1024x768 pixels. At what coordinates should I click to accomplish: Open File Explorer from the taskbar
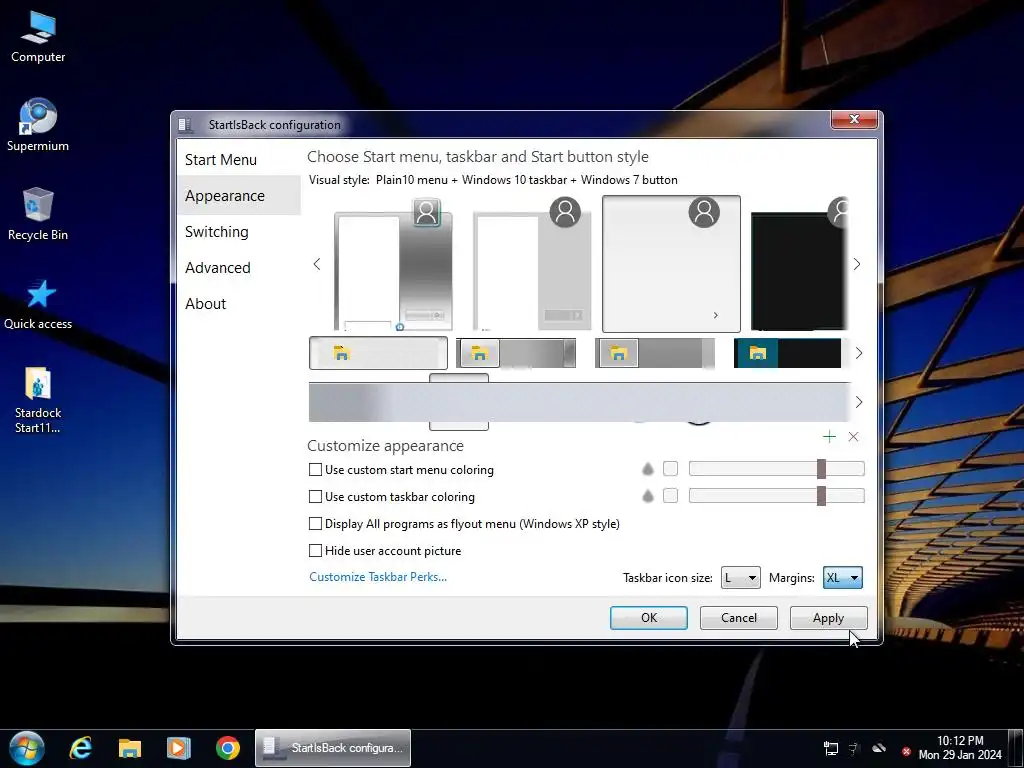point(130,748)
